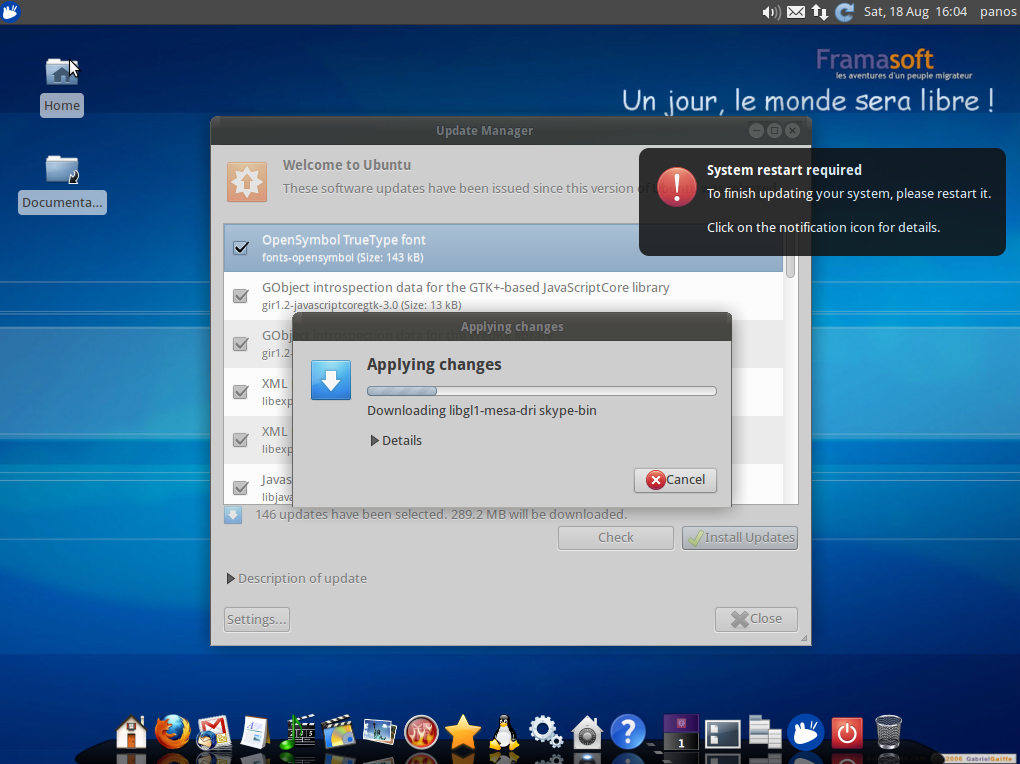The image size is (1020, 764).
Task: Open the mail envelope indicator
Action: click(796, 12)
